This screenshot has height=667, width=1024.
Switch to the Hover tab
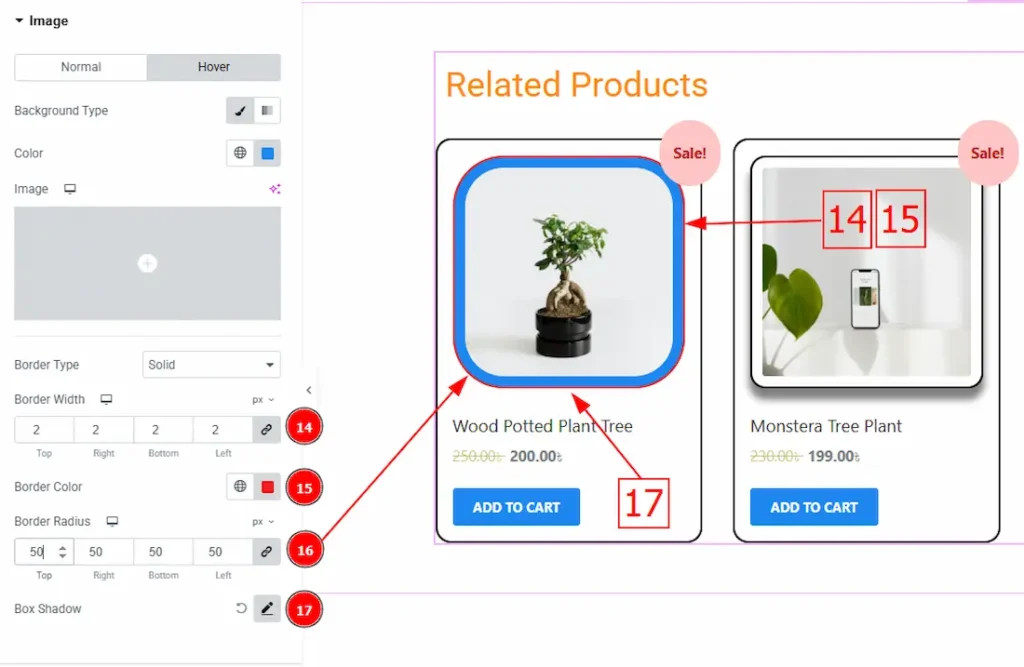click(214, 67)
